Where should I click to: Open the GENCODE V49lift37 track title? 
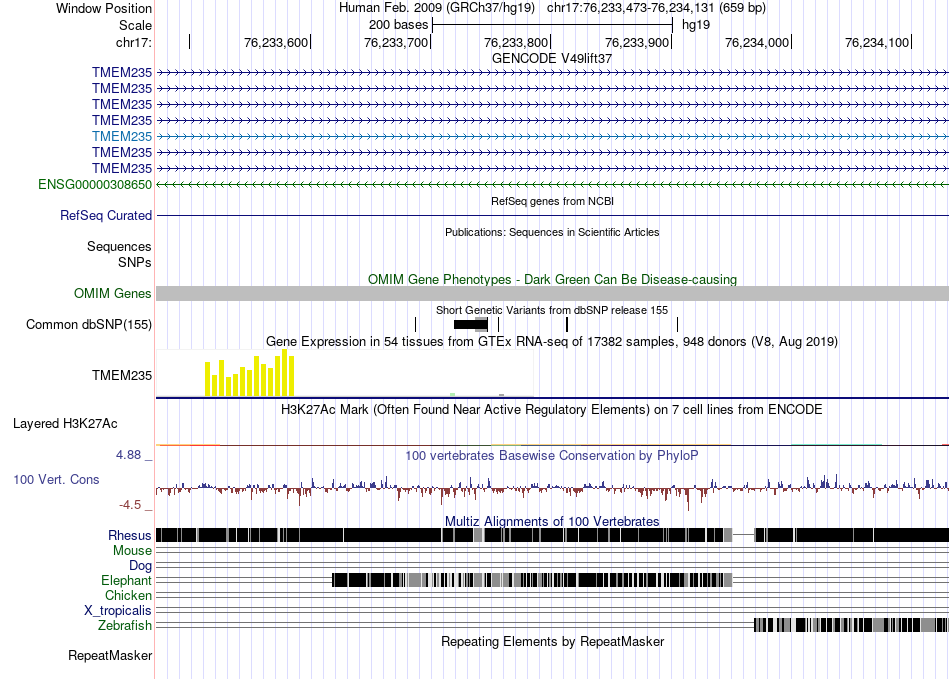(552, 58)
